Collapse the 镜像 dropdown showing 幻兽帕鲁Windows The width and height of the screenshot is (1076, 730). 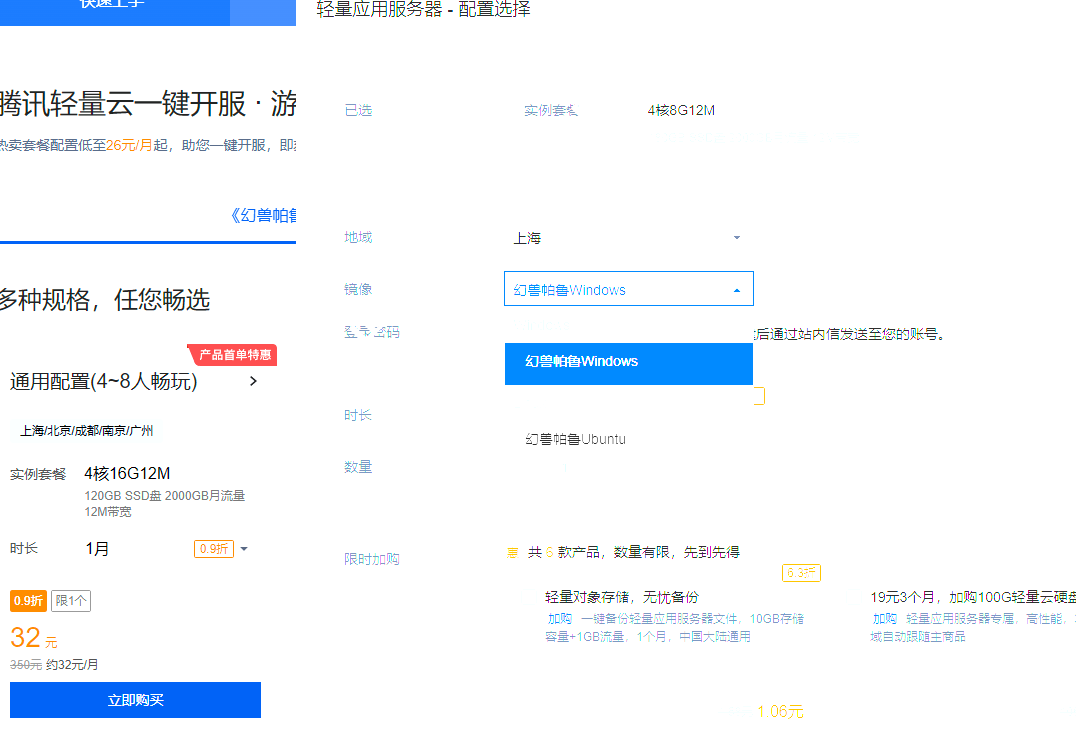736,290
